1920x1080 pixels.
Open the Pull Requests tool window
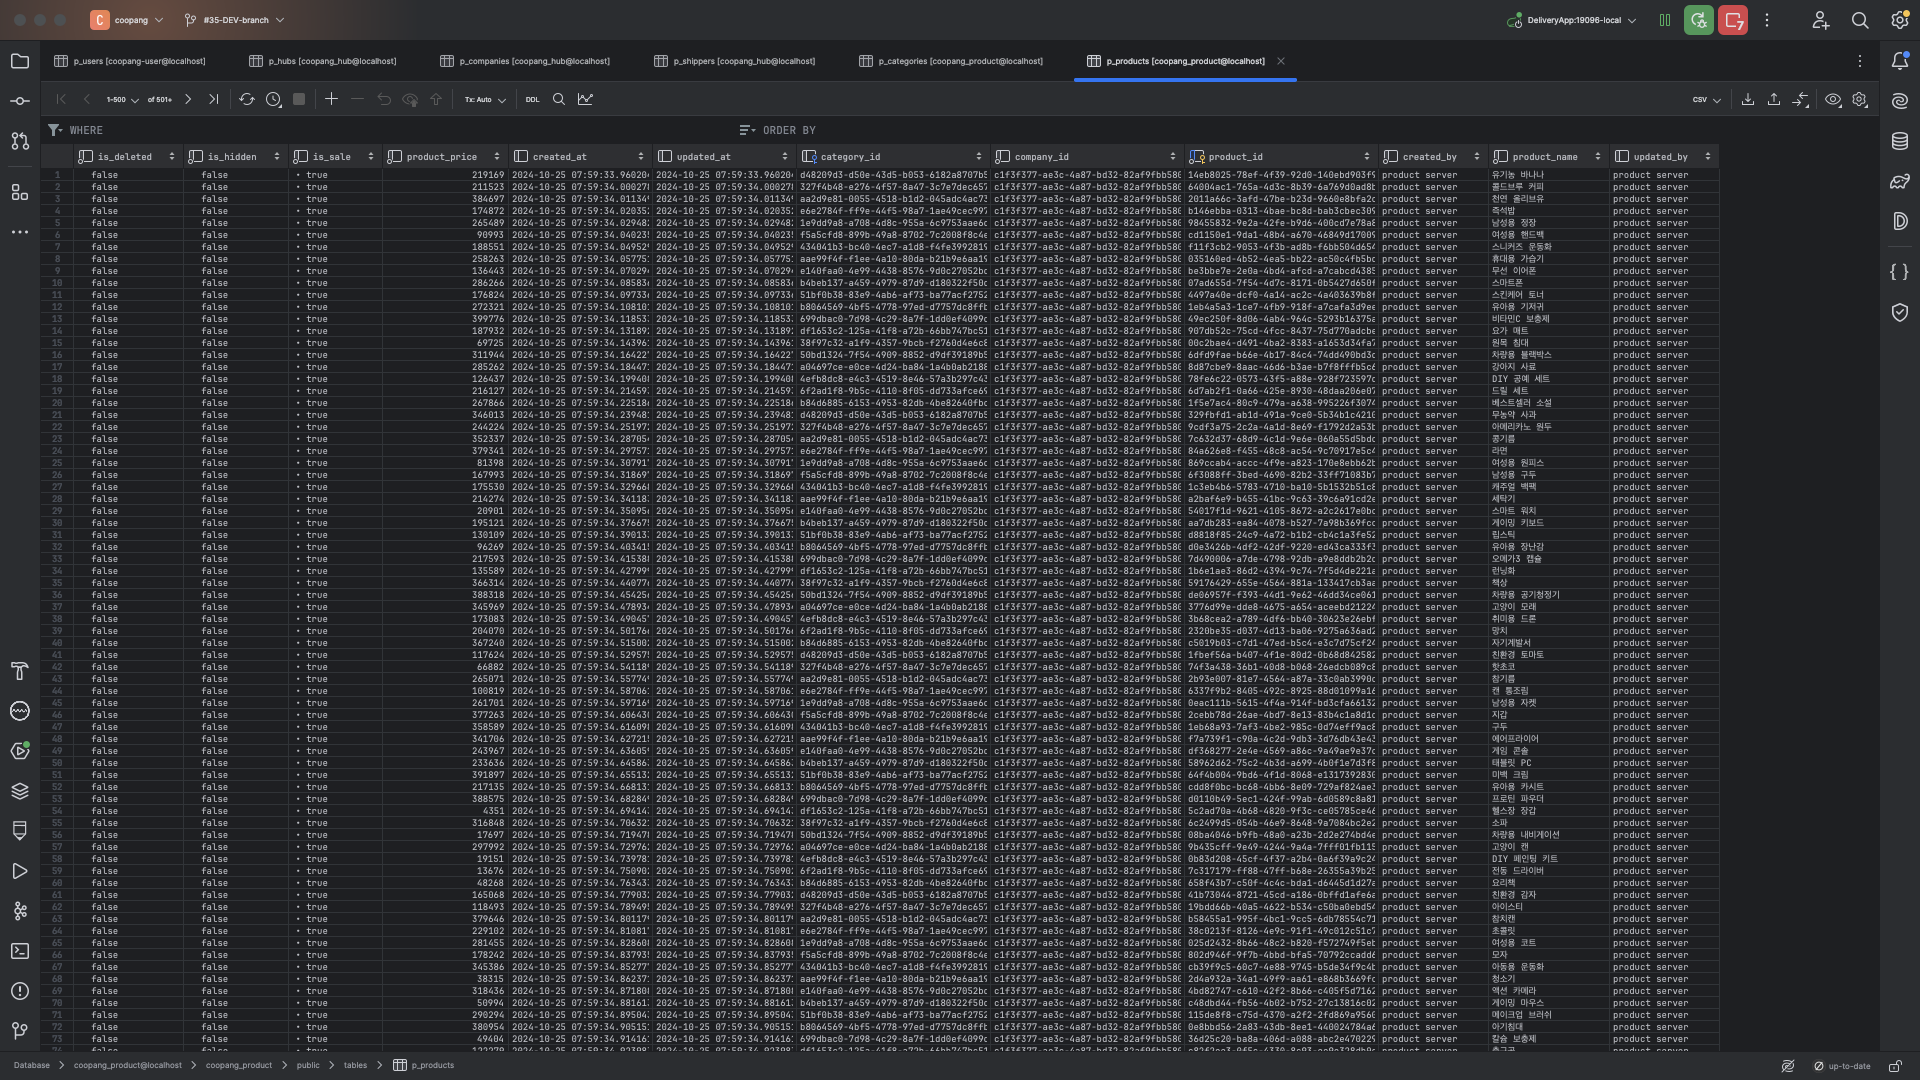click(20, 141)
